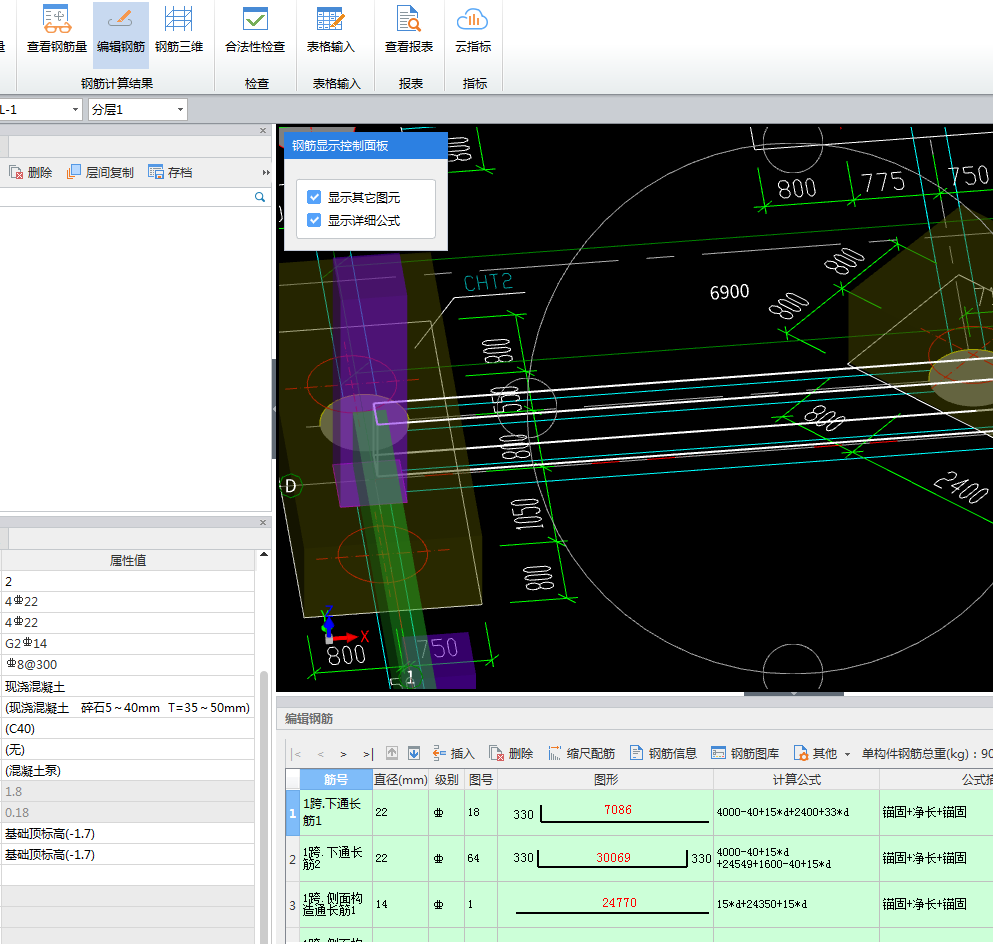Image resolution: width=993 pixels, height=944 pixels.
Task: Click the 筋号 column header
Action: pos(336,779)
